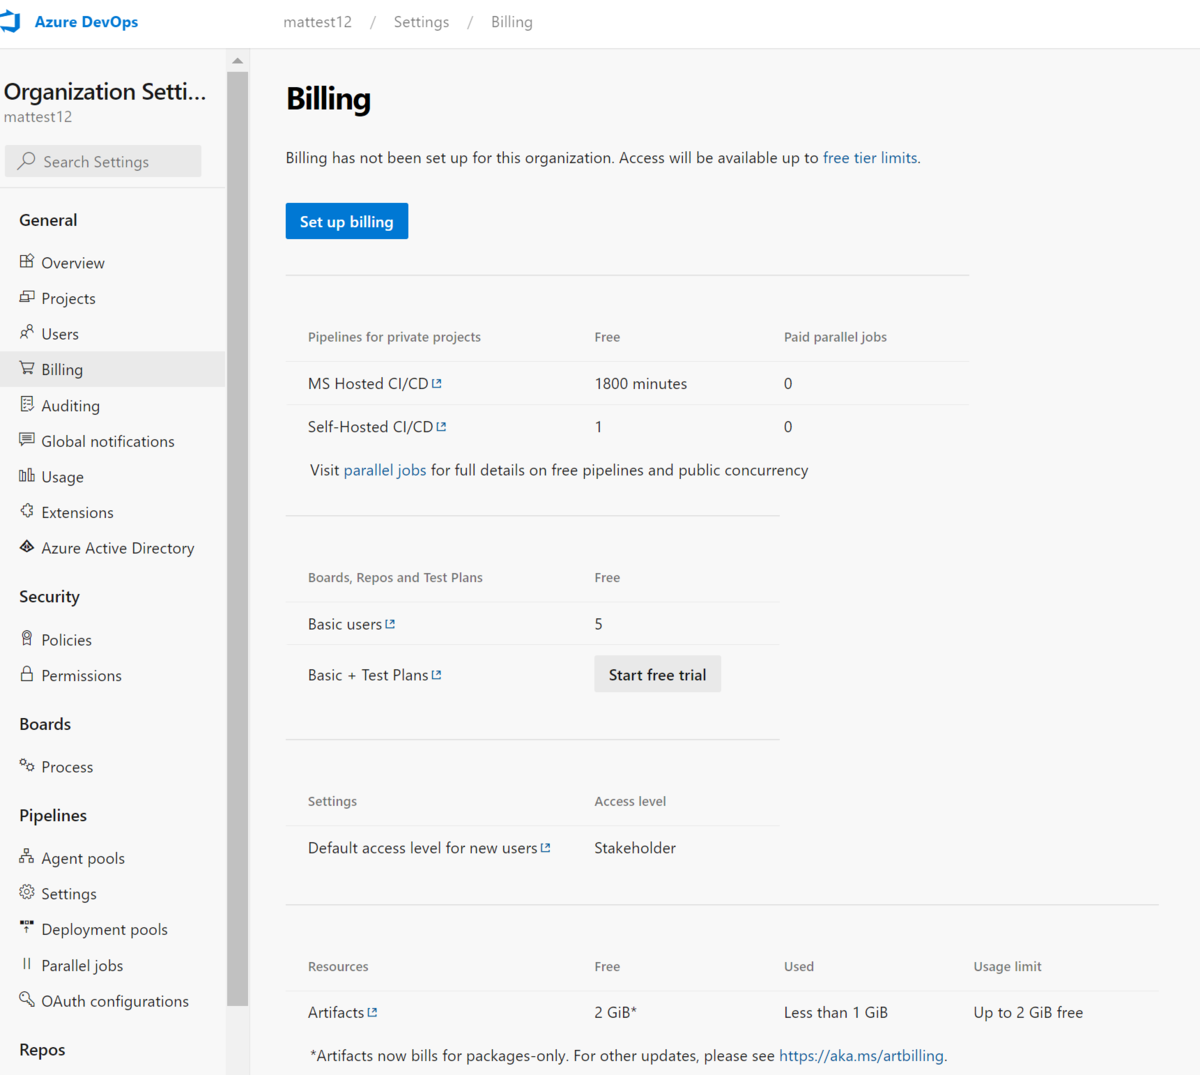Open the Users settings page
This screenshot has height=1075, width=1200.
pyautogui.click(x=60, y=334)
